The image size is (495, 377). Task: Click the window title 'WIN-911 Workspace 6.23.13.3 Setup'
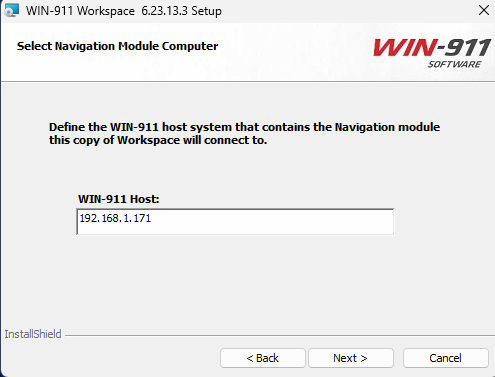[124, 11]
